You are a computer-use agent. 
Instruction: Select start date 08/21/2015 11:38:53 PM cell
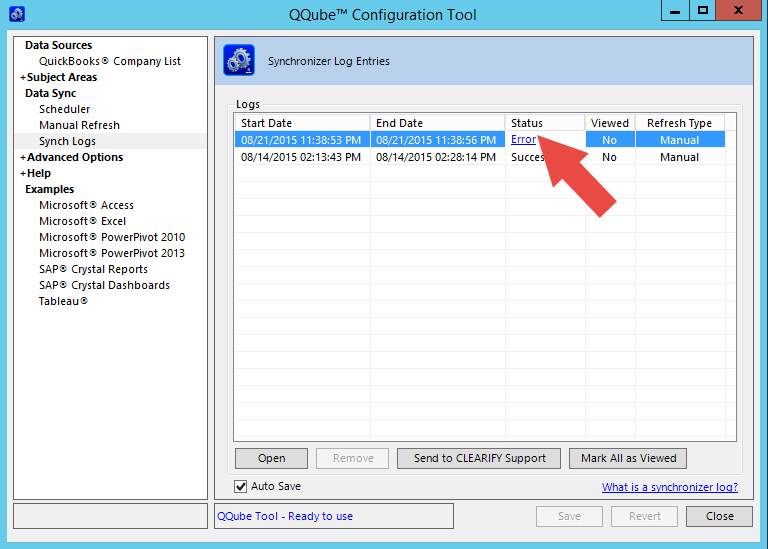pos(302,140)
